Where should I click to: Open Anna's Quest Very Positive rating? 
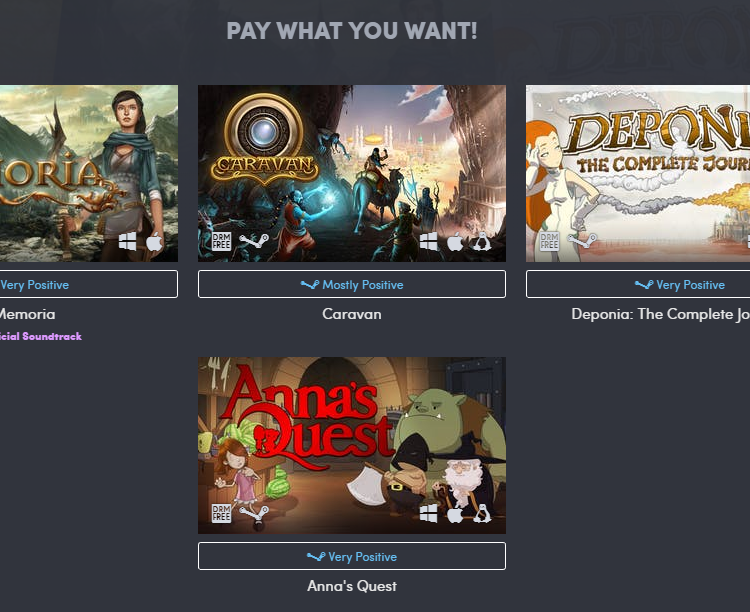click(x=352, y=556)
